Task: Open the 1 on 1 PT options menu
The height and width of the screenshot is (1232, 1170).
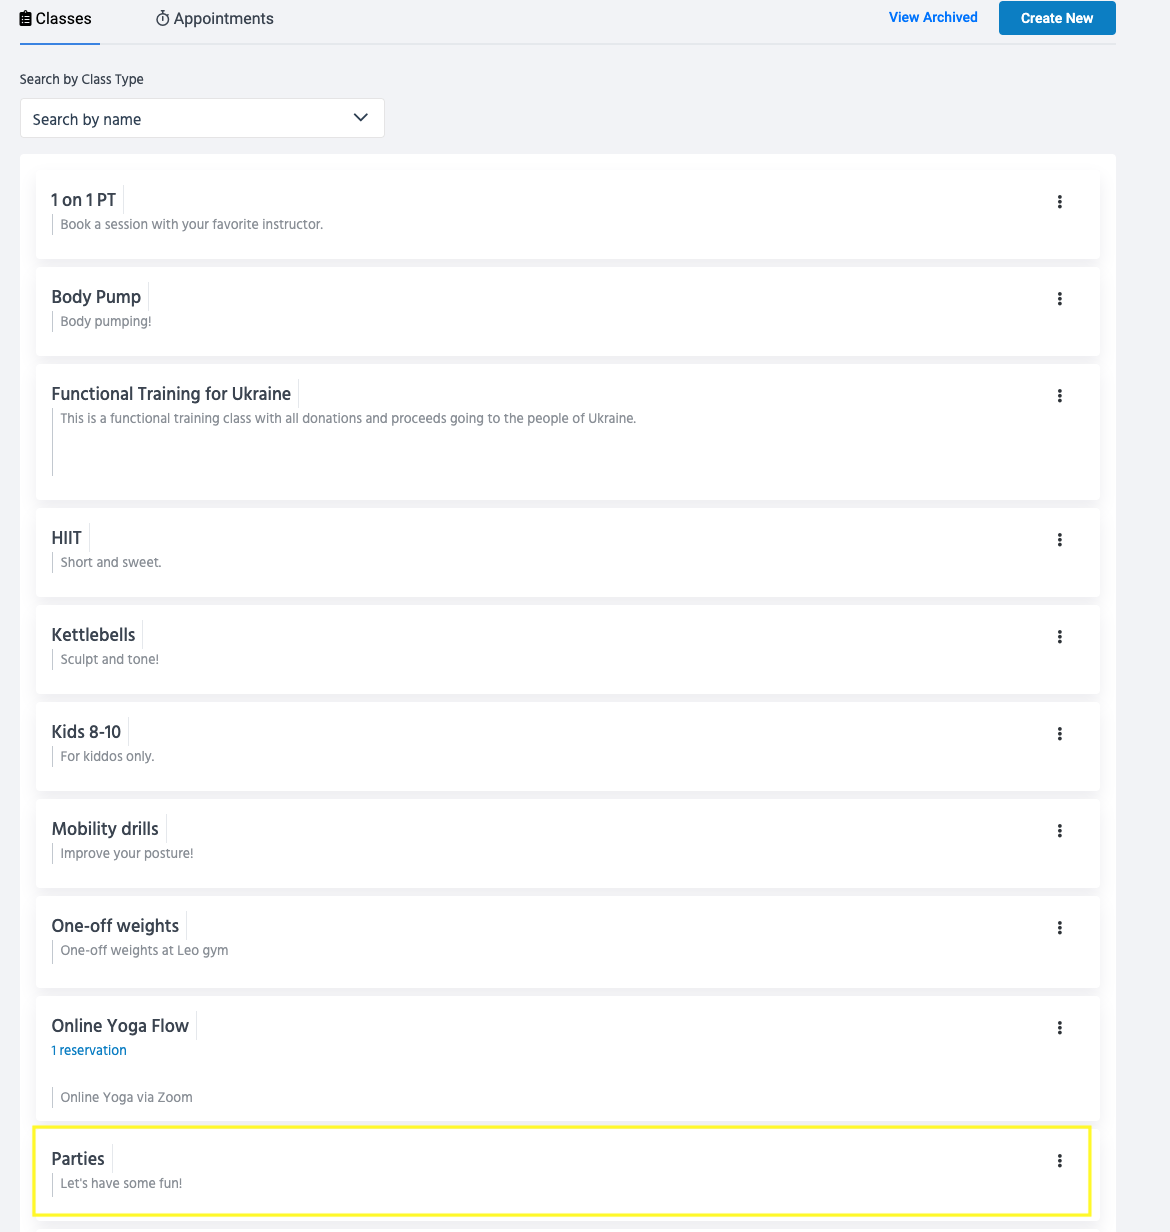Action: [1059, 202]
